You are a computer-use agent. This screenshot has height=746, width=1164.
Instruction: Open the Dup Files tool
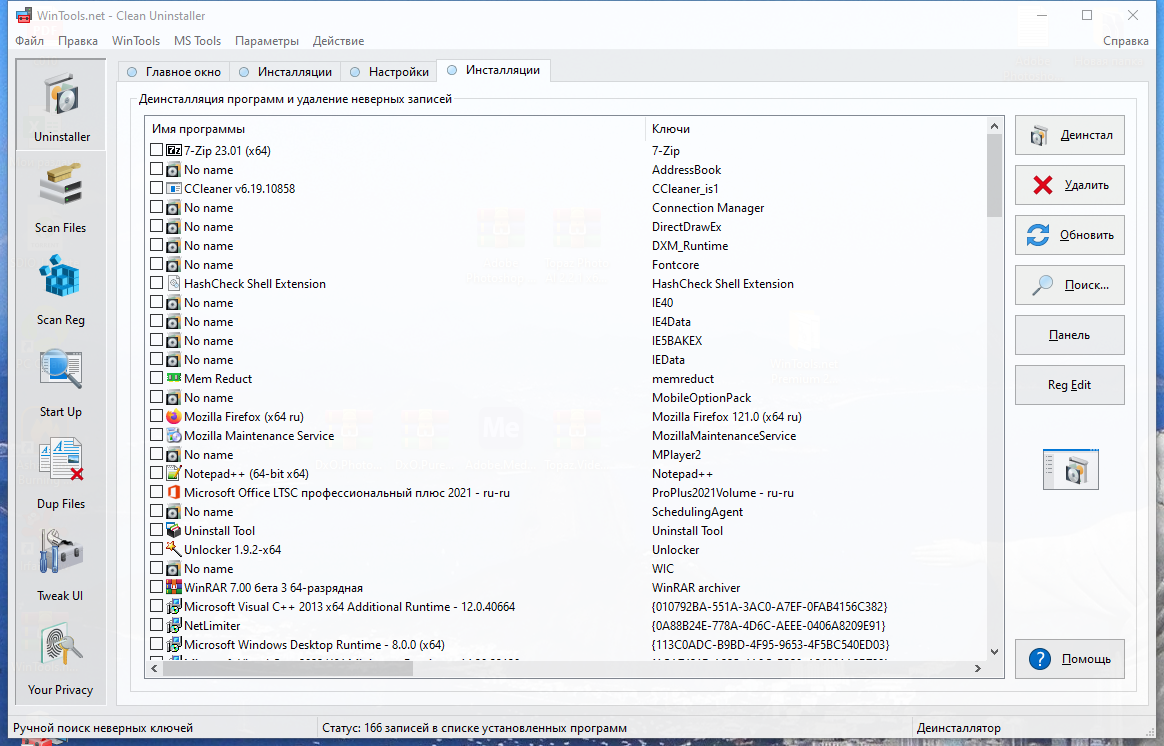(x=61, y=474)
